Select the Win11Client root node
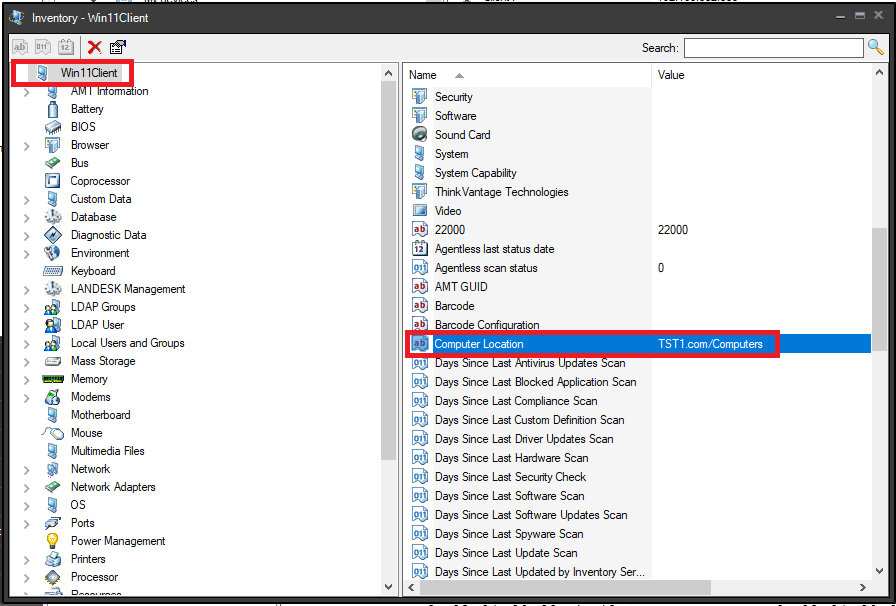Viewport: 896px width, 606px height. [88, 73]
